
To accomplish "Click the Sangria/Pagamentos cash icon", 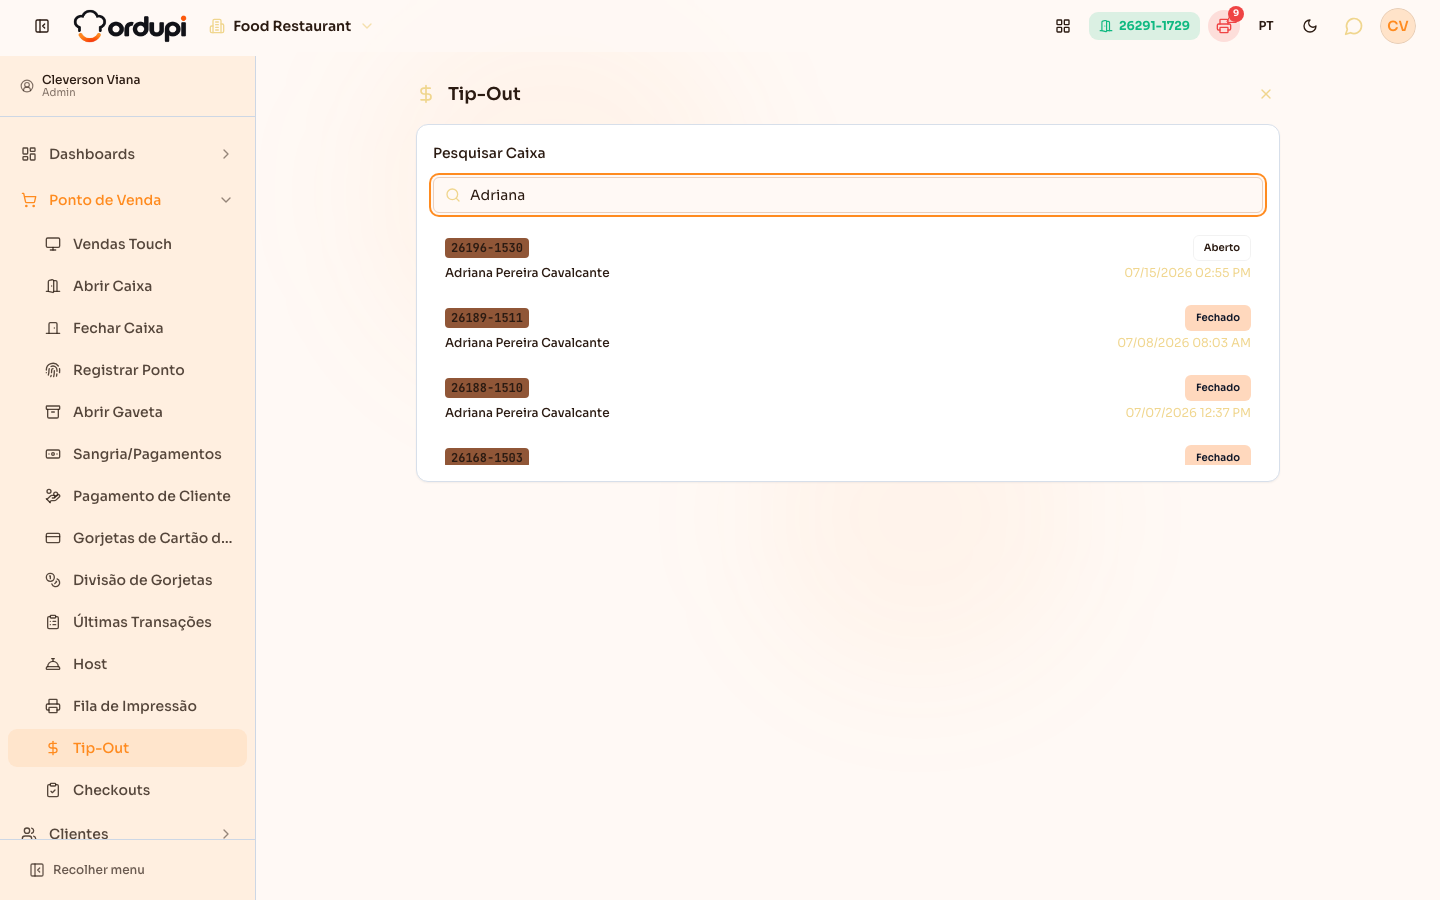I will click(x=53, y=454).
